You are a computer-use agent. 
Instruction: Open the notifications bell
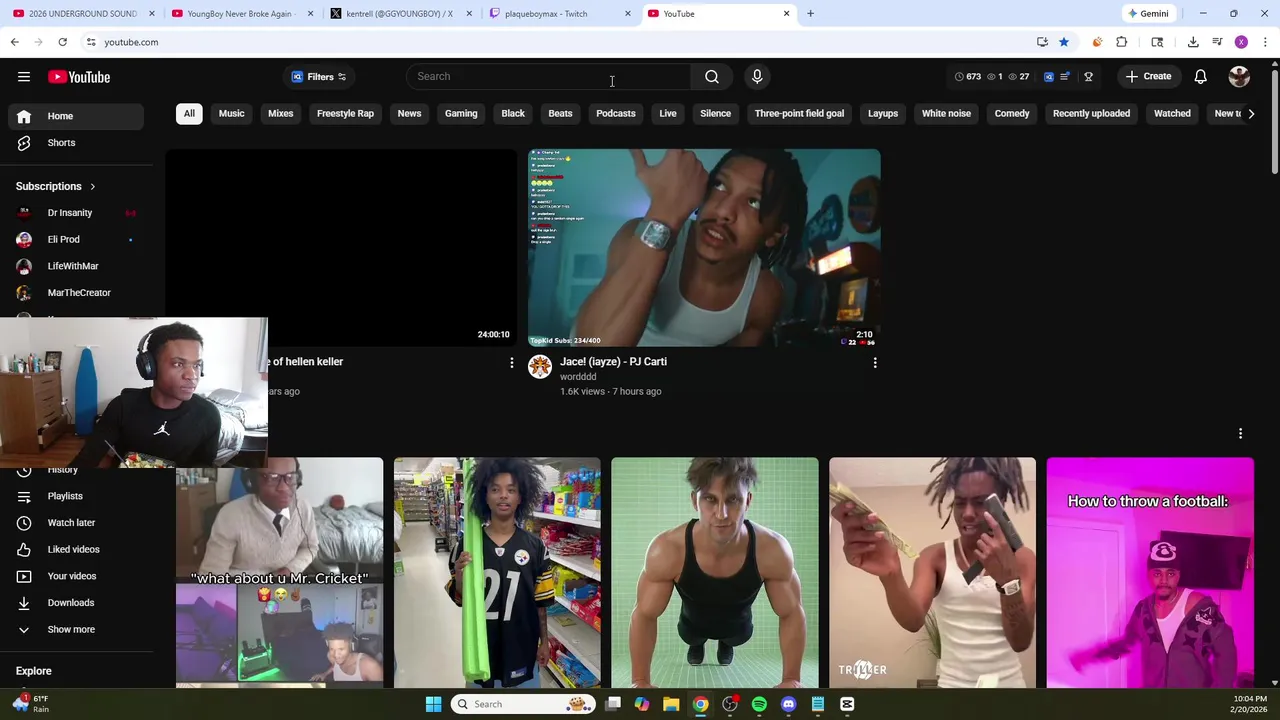(x=1201, y=77)
